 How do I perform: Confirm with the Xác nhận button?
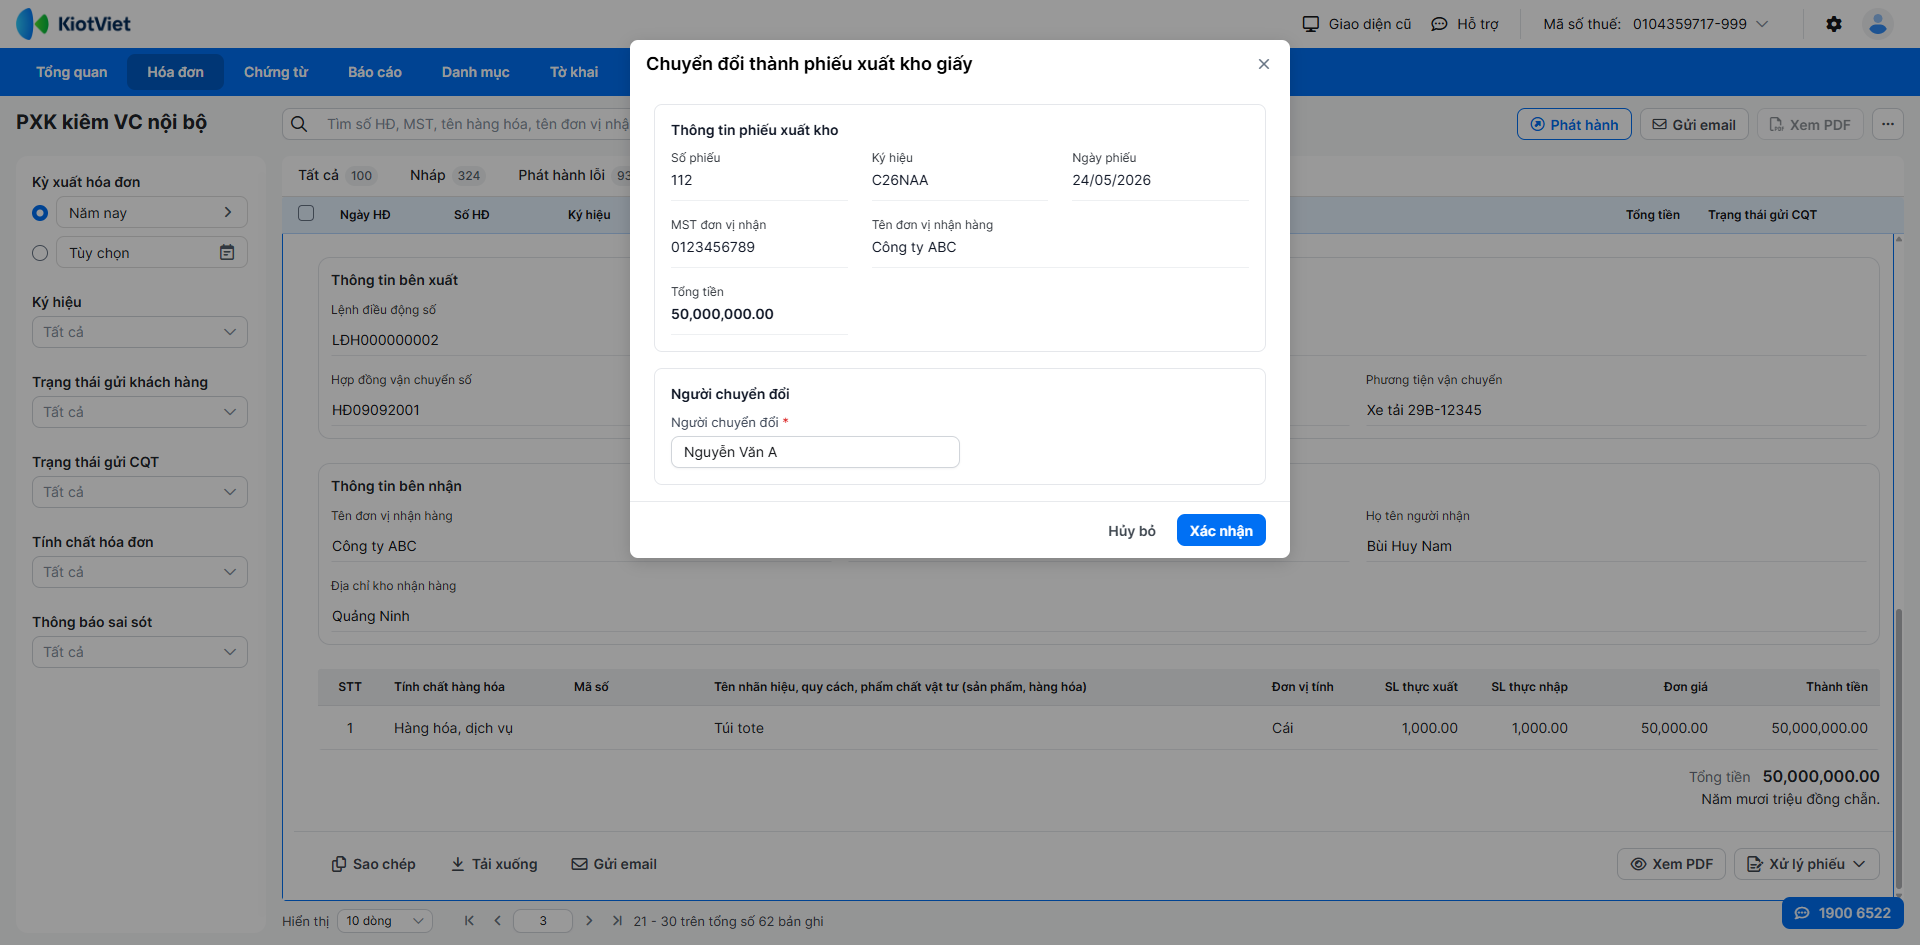click(x=1221, y=530)
